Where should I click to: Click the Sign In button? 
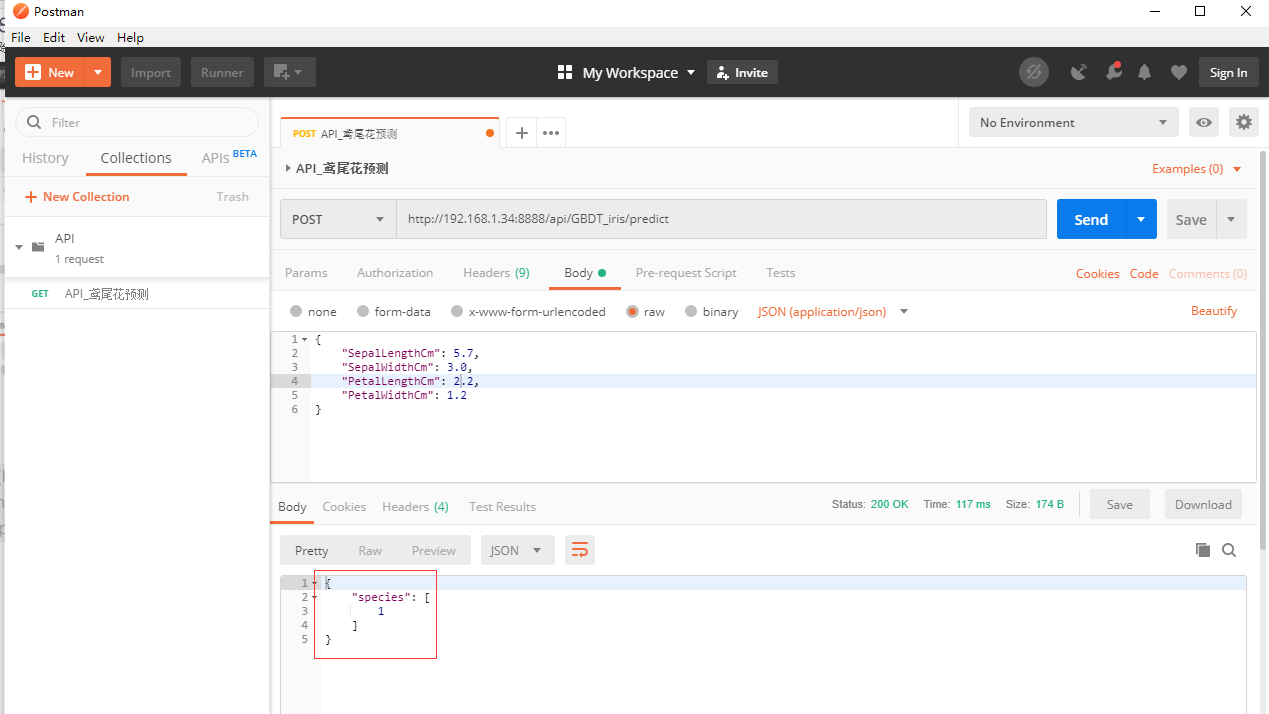point(1228,72)
